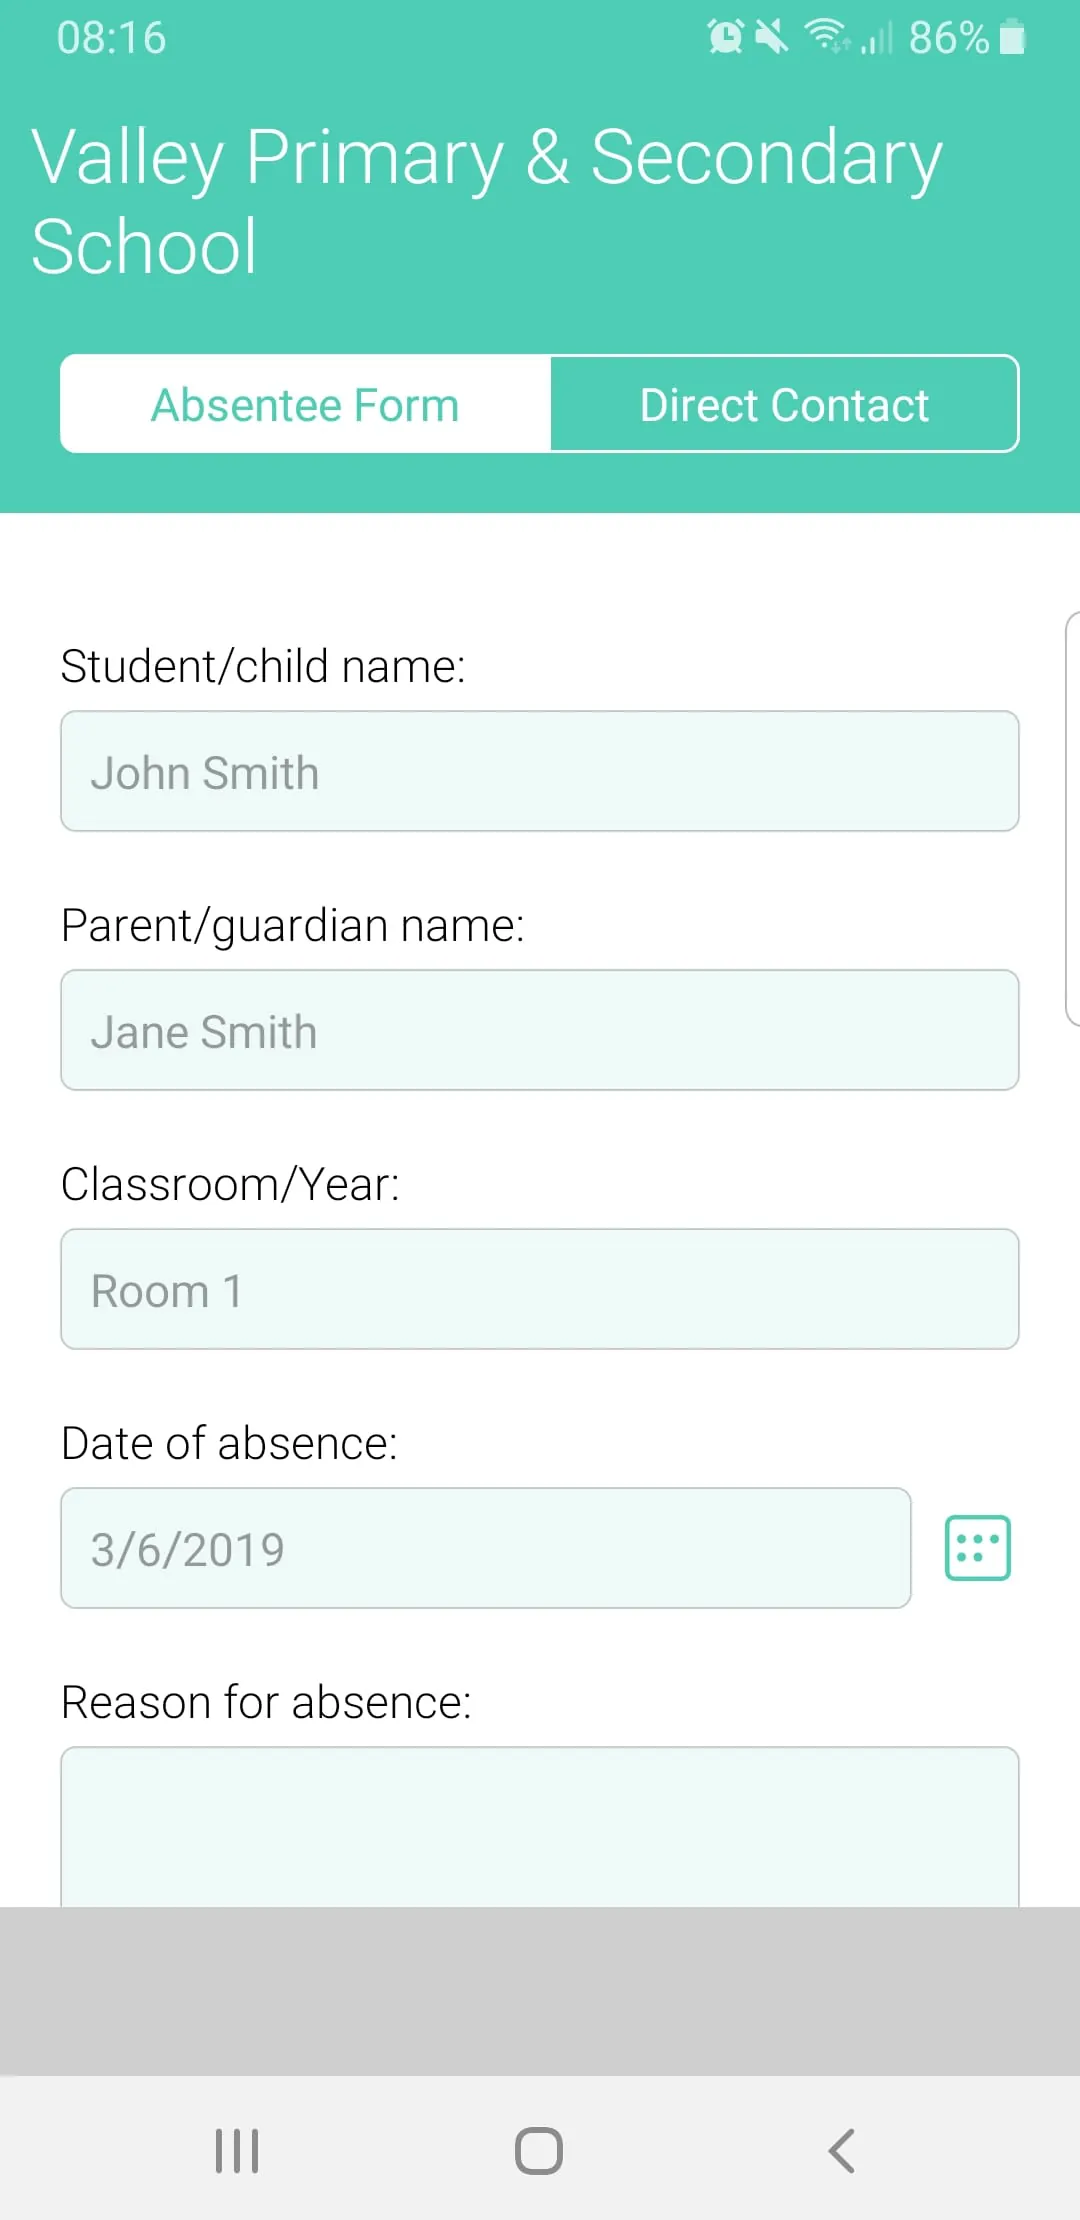This screenshot has width=1080, height=2220.
Task: Tap the battery icon in status bar
Action: (x=1012, y=38)
